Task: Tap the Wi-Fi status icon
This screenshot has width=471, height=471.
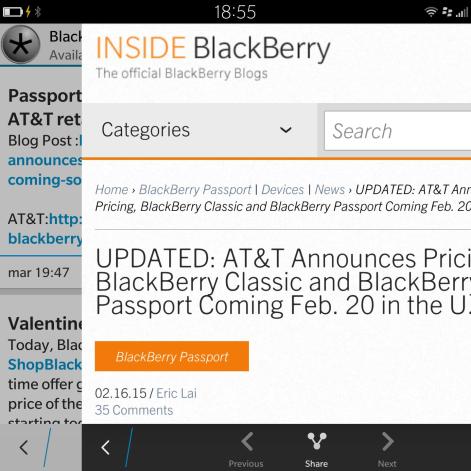Action: [x=431, y=12]
